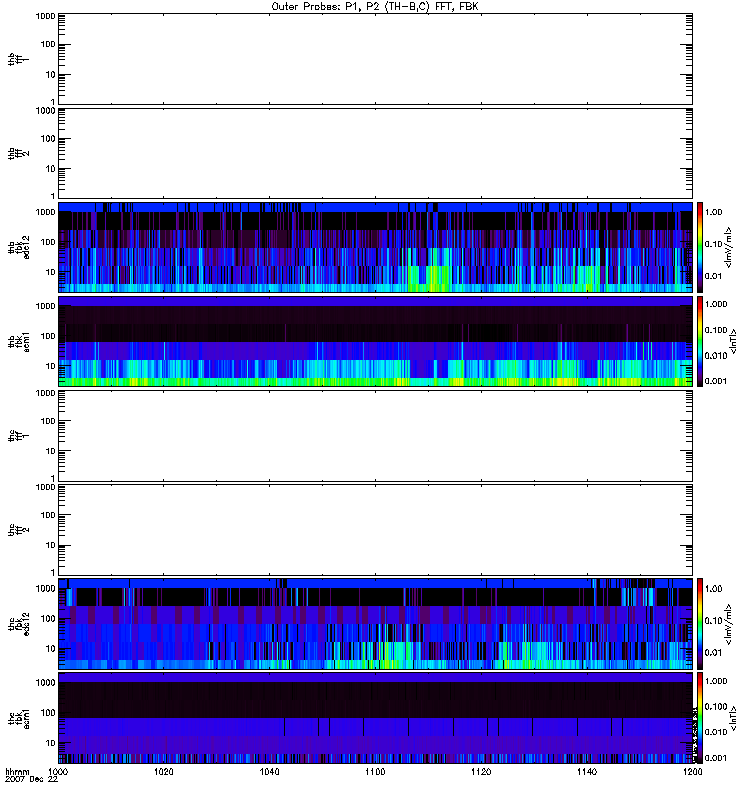Click the thb scm1 nT color bar
This screenshot has width=750, height=800.
click(700, 341)
